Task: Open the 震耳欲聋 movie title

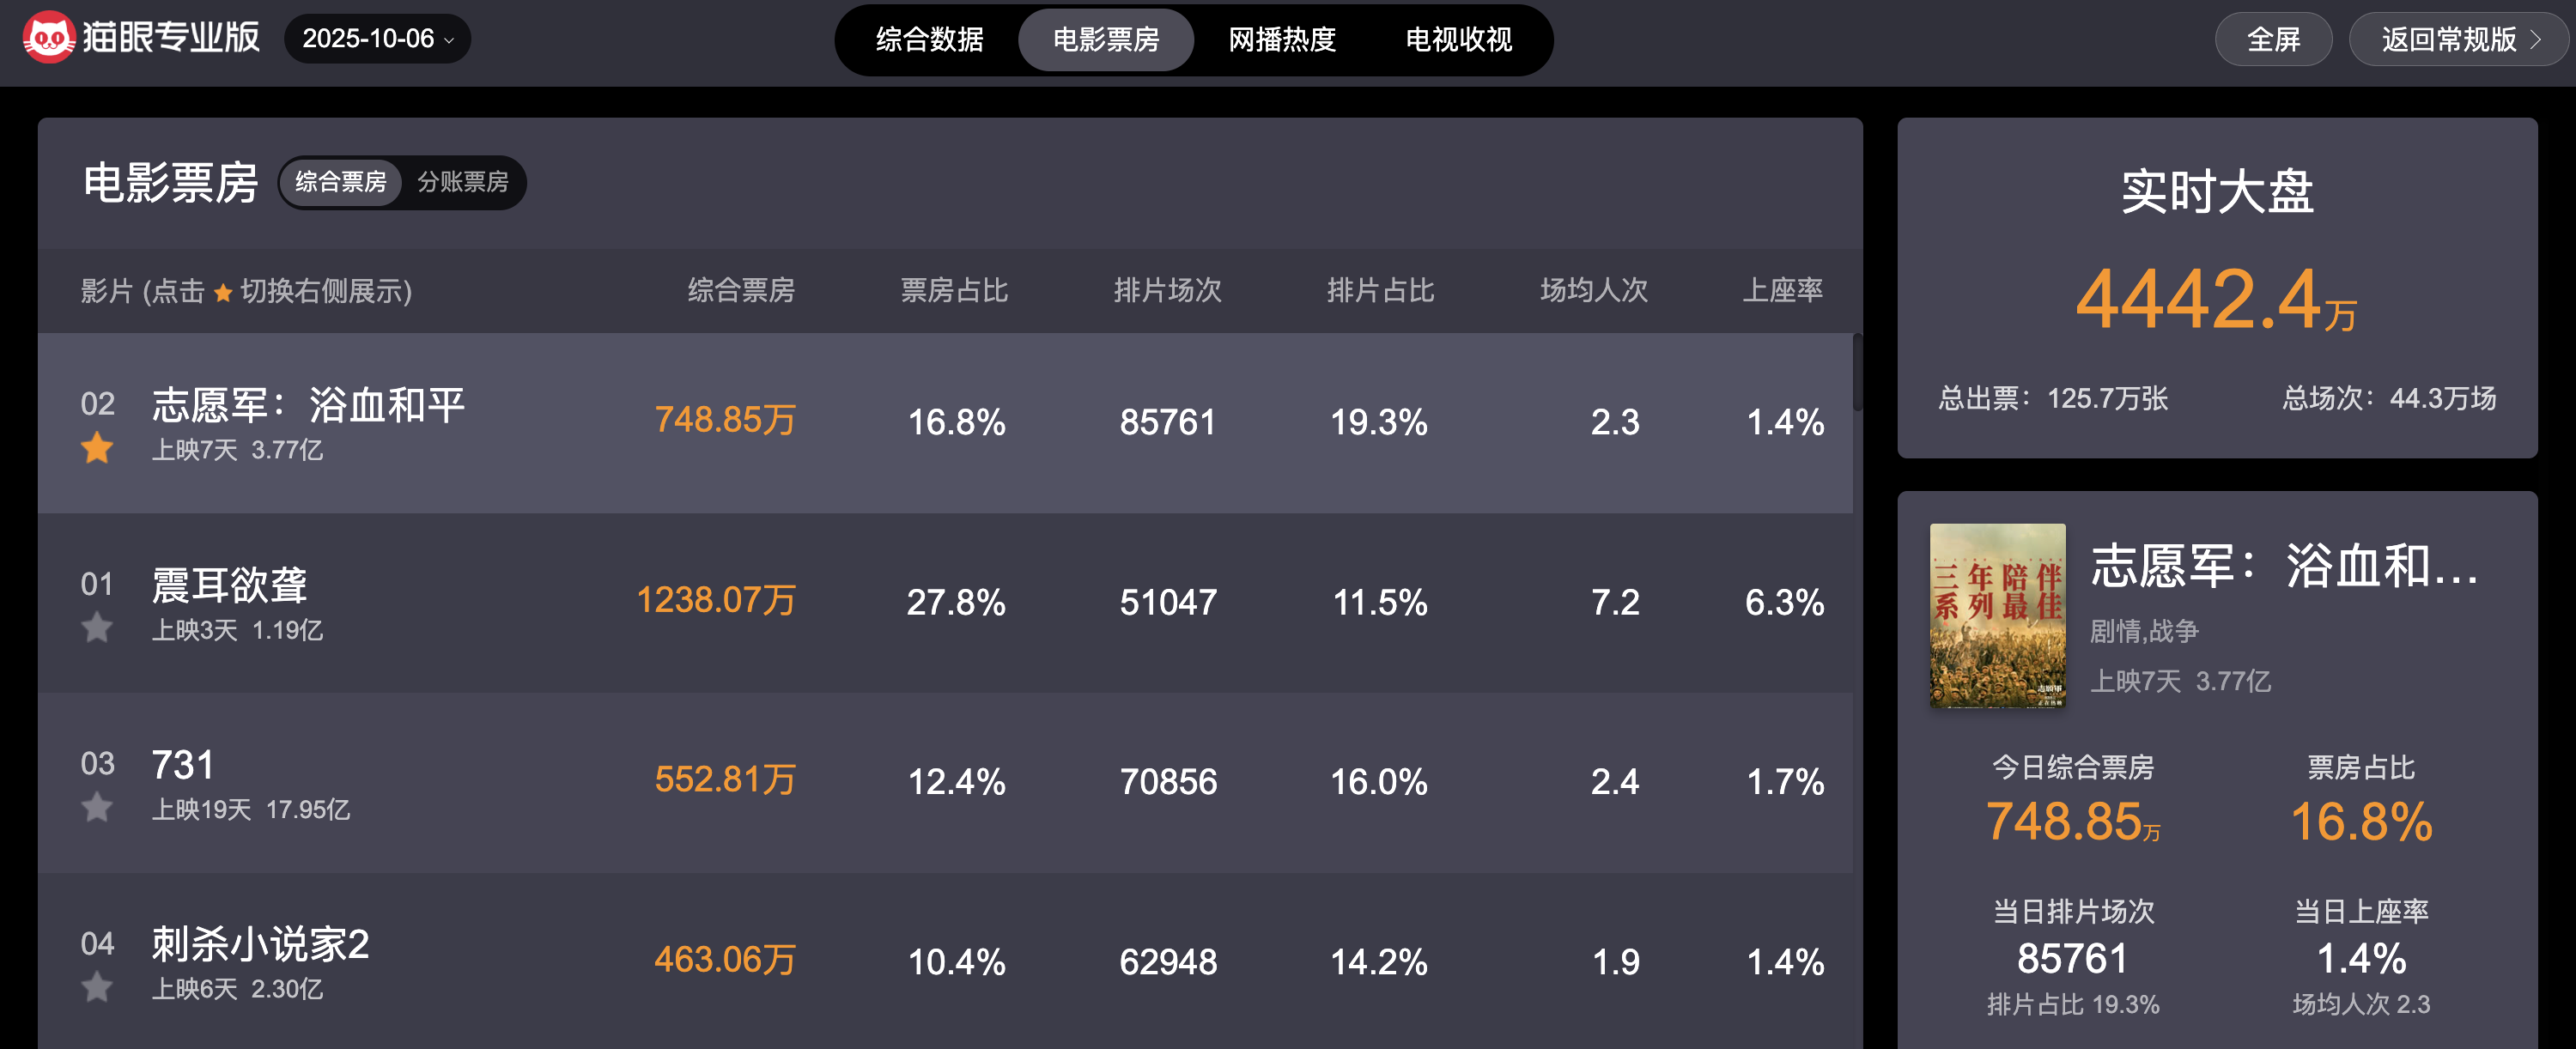Action: 229,585
